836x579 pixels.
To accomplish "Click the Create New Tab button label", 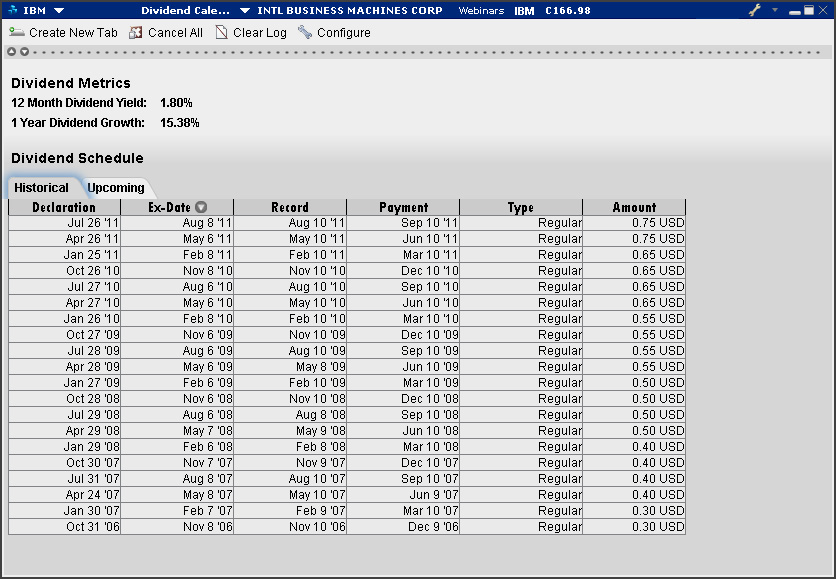I will (x=73, y=33).
